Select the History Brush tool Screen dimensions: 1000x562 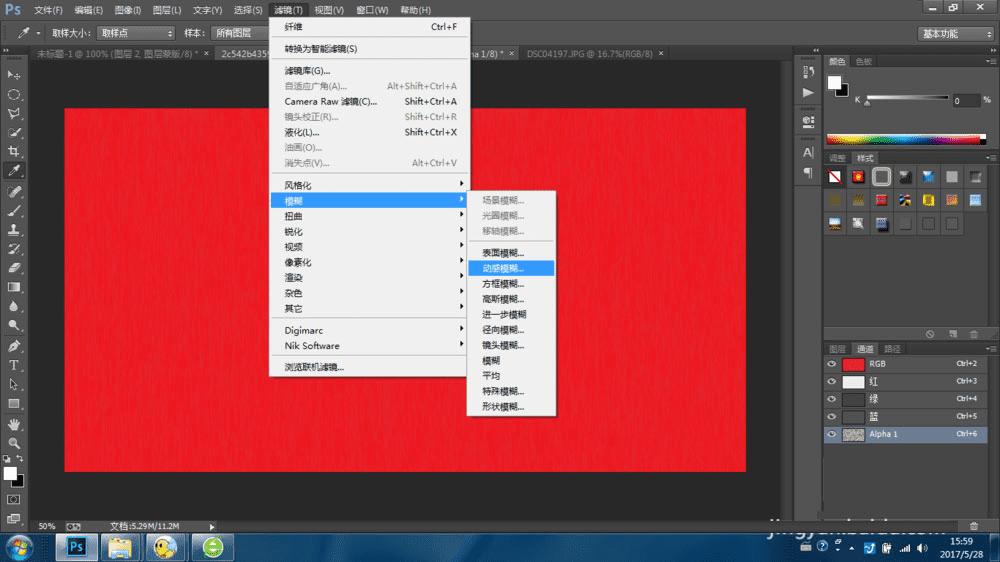(13, 249)
